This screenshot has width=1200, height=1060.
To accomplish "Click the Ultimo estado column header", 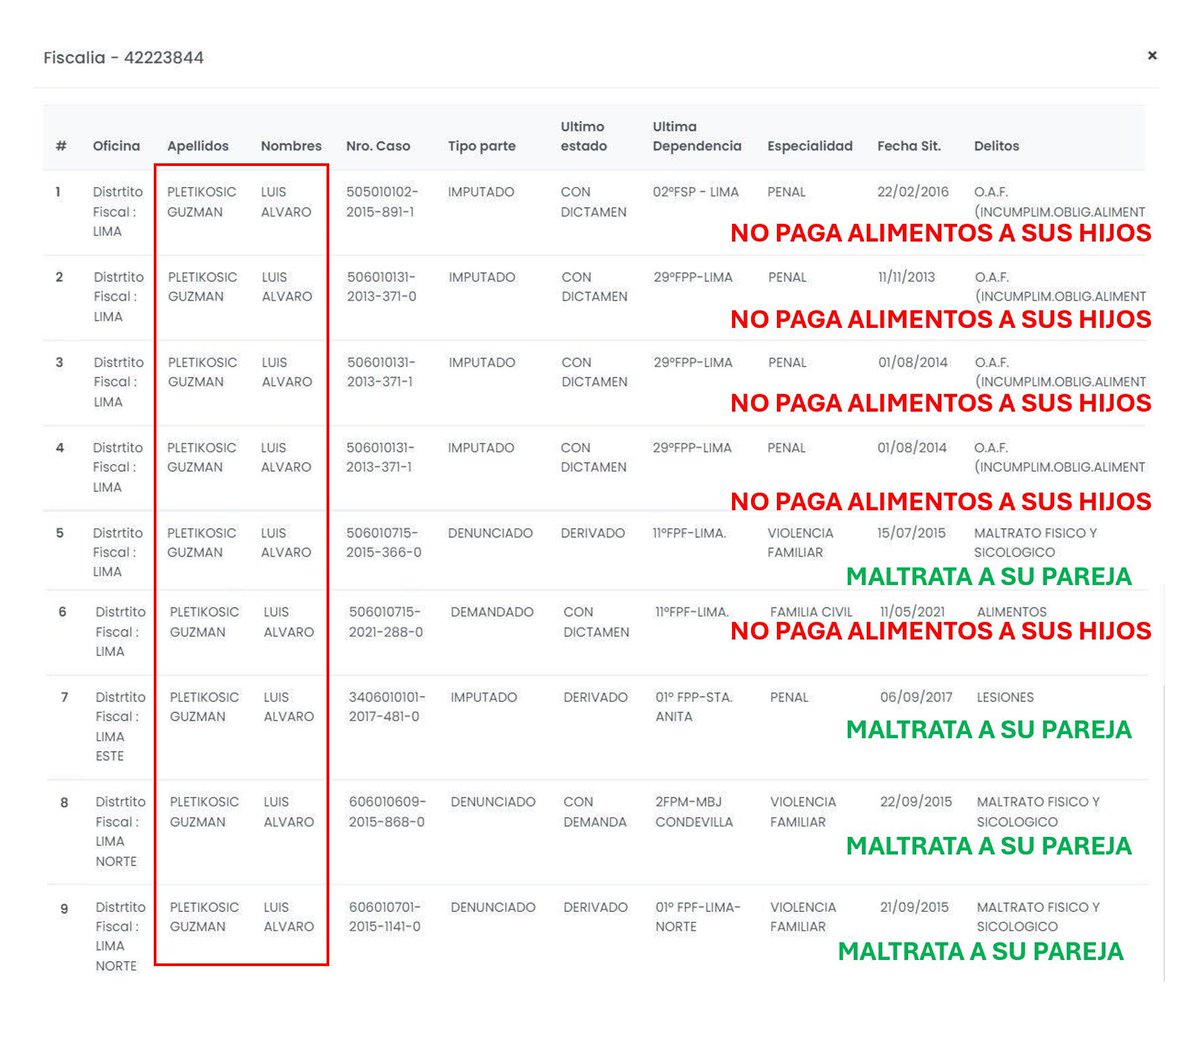I will (x=584, y=136).
